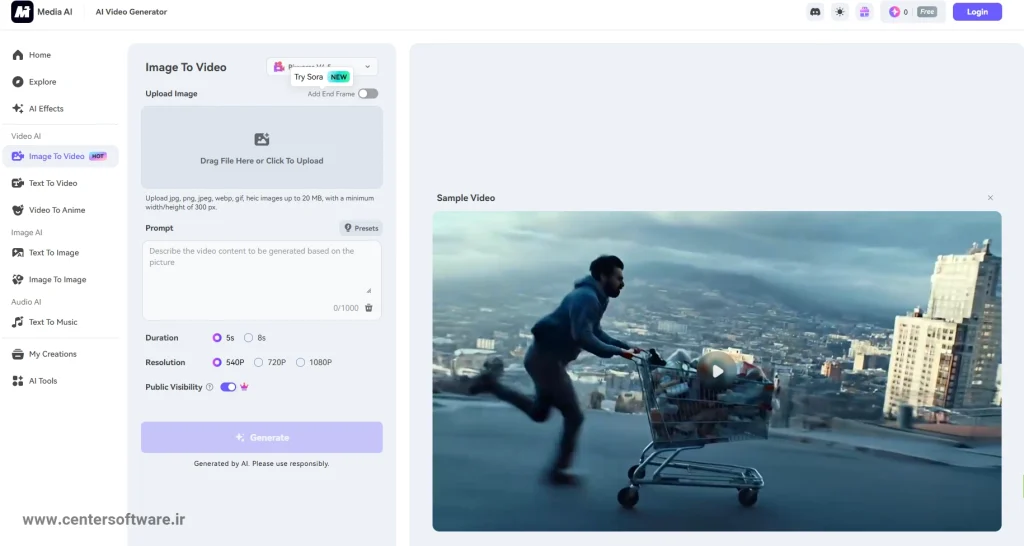
Task: Open Explore in sidebar
Action: (61, 82)
